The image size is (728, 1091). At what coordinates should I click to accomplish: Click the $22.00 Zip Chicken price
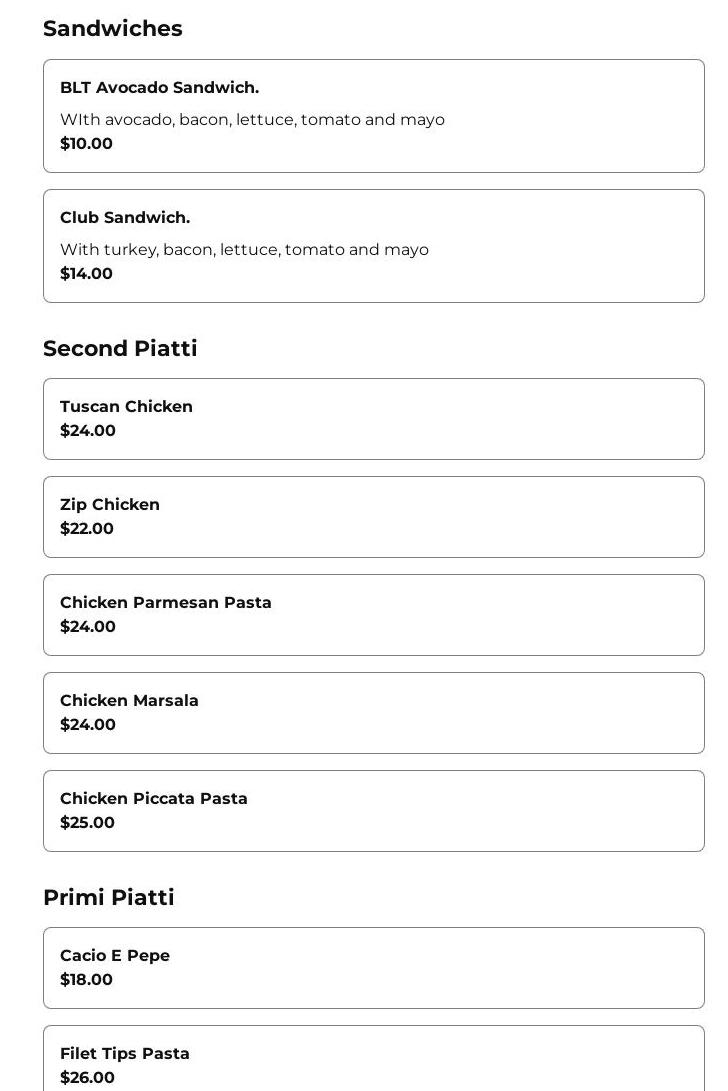tap(87, 528)
